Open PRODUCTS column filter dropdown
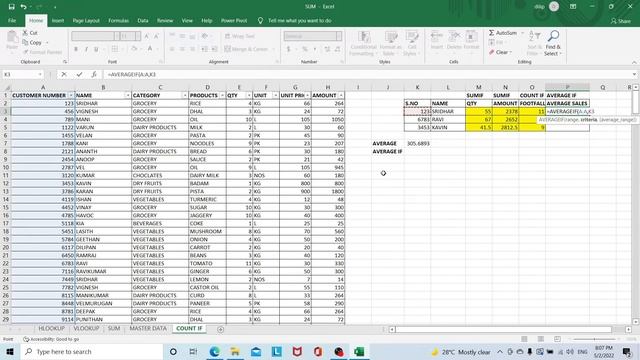640x360 pixels. (x=222, y=95)
